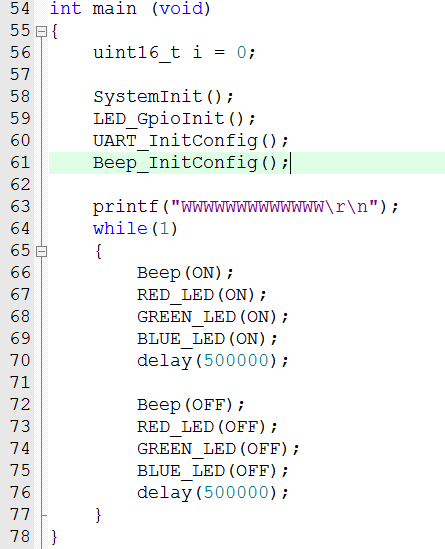The width and height of the screenshot is (445, 549).
Task: Click the LED_GpioInit() function call
Action: point(174,119)
